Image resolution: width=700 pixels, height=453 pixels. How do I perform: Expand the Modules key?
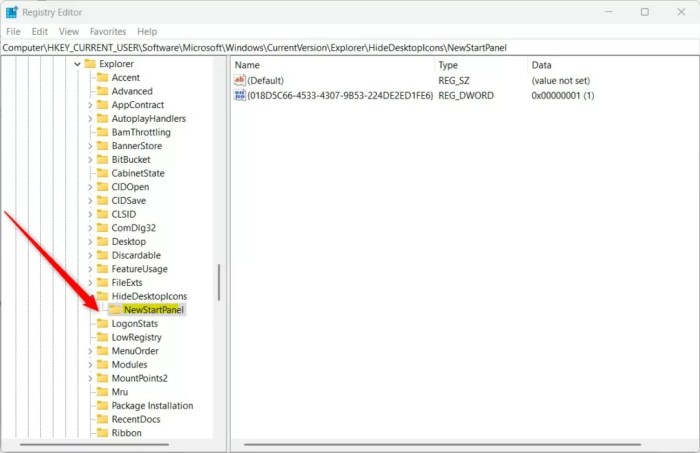pos(90,365)
